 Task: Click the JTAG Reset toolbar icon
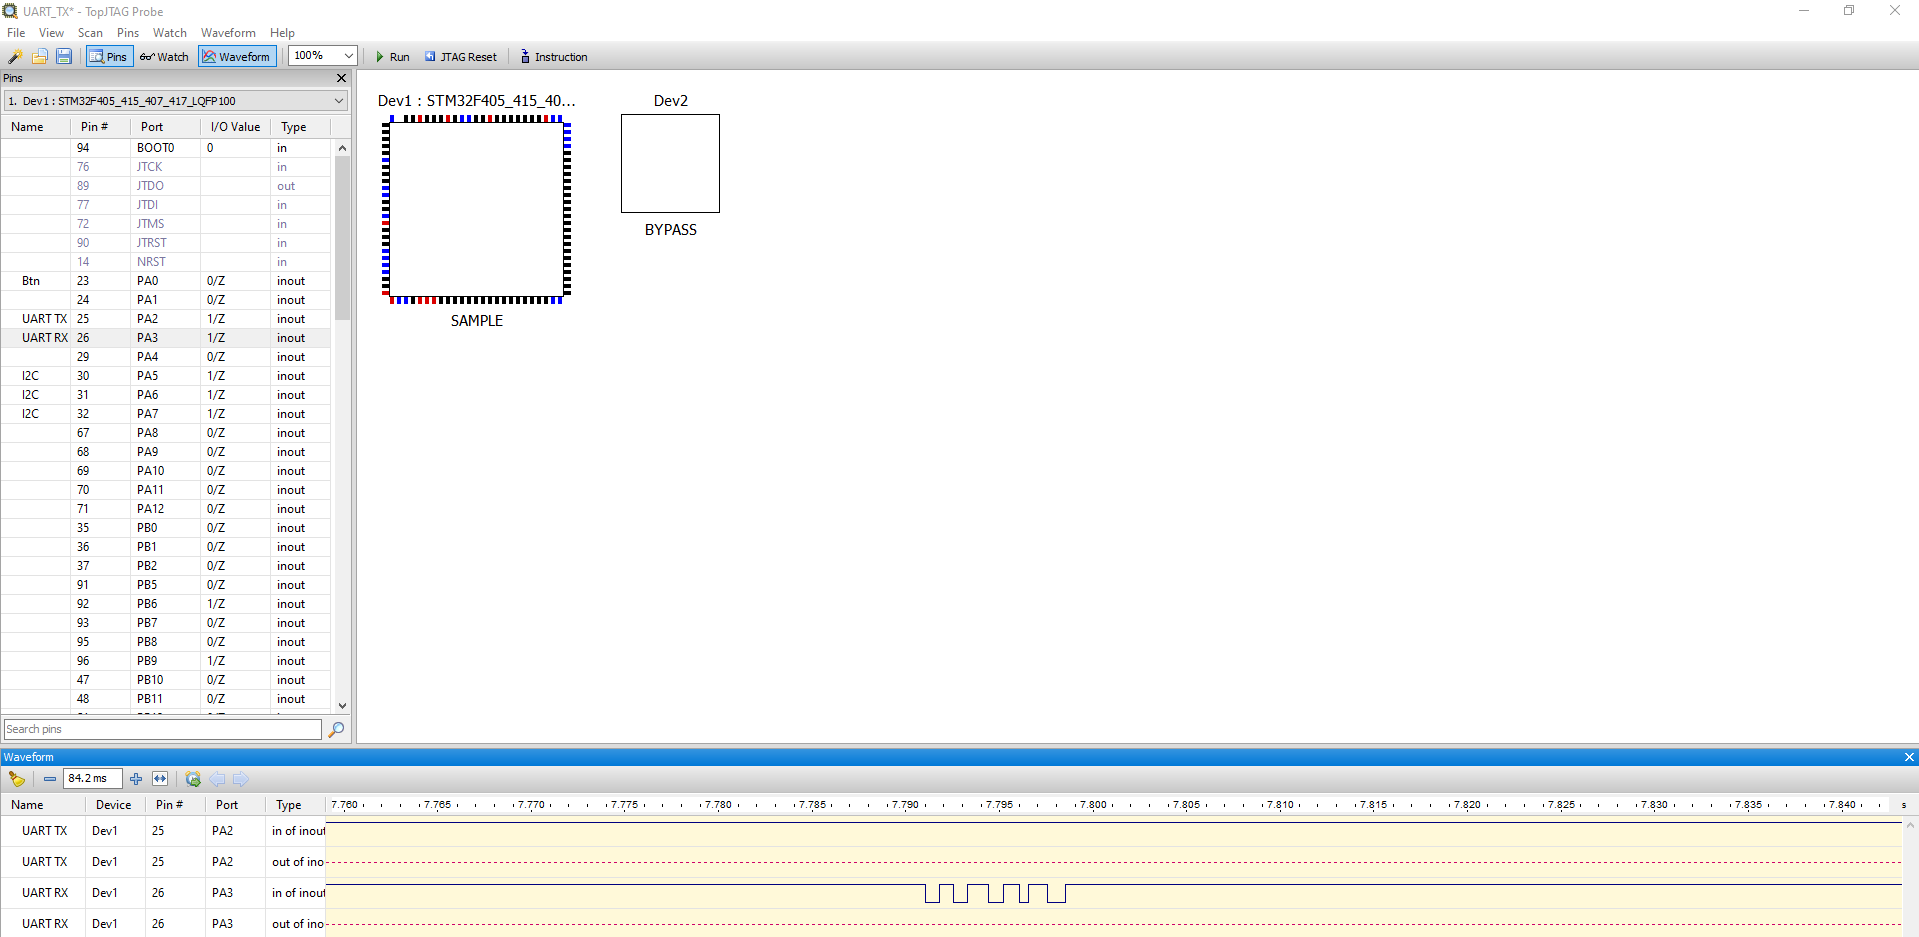click(x=460, y=56)
